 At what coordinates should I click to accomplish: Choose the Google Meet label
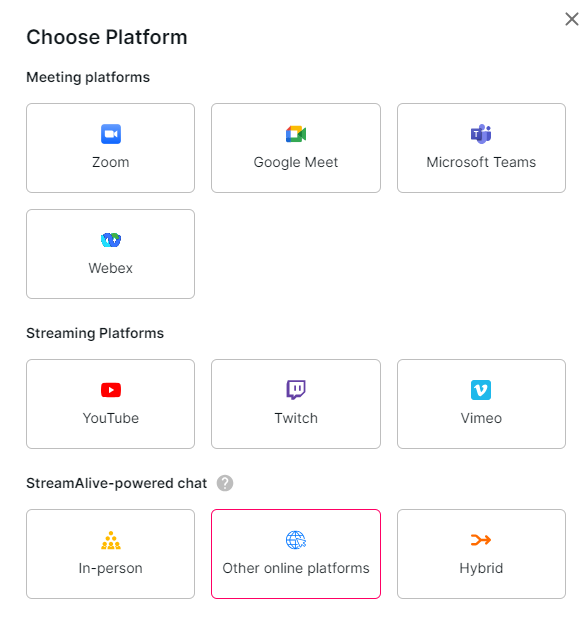click(296, 162)
